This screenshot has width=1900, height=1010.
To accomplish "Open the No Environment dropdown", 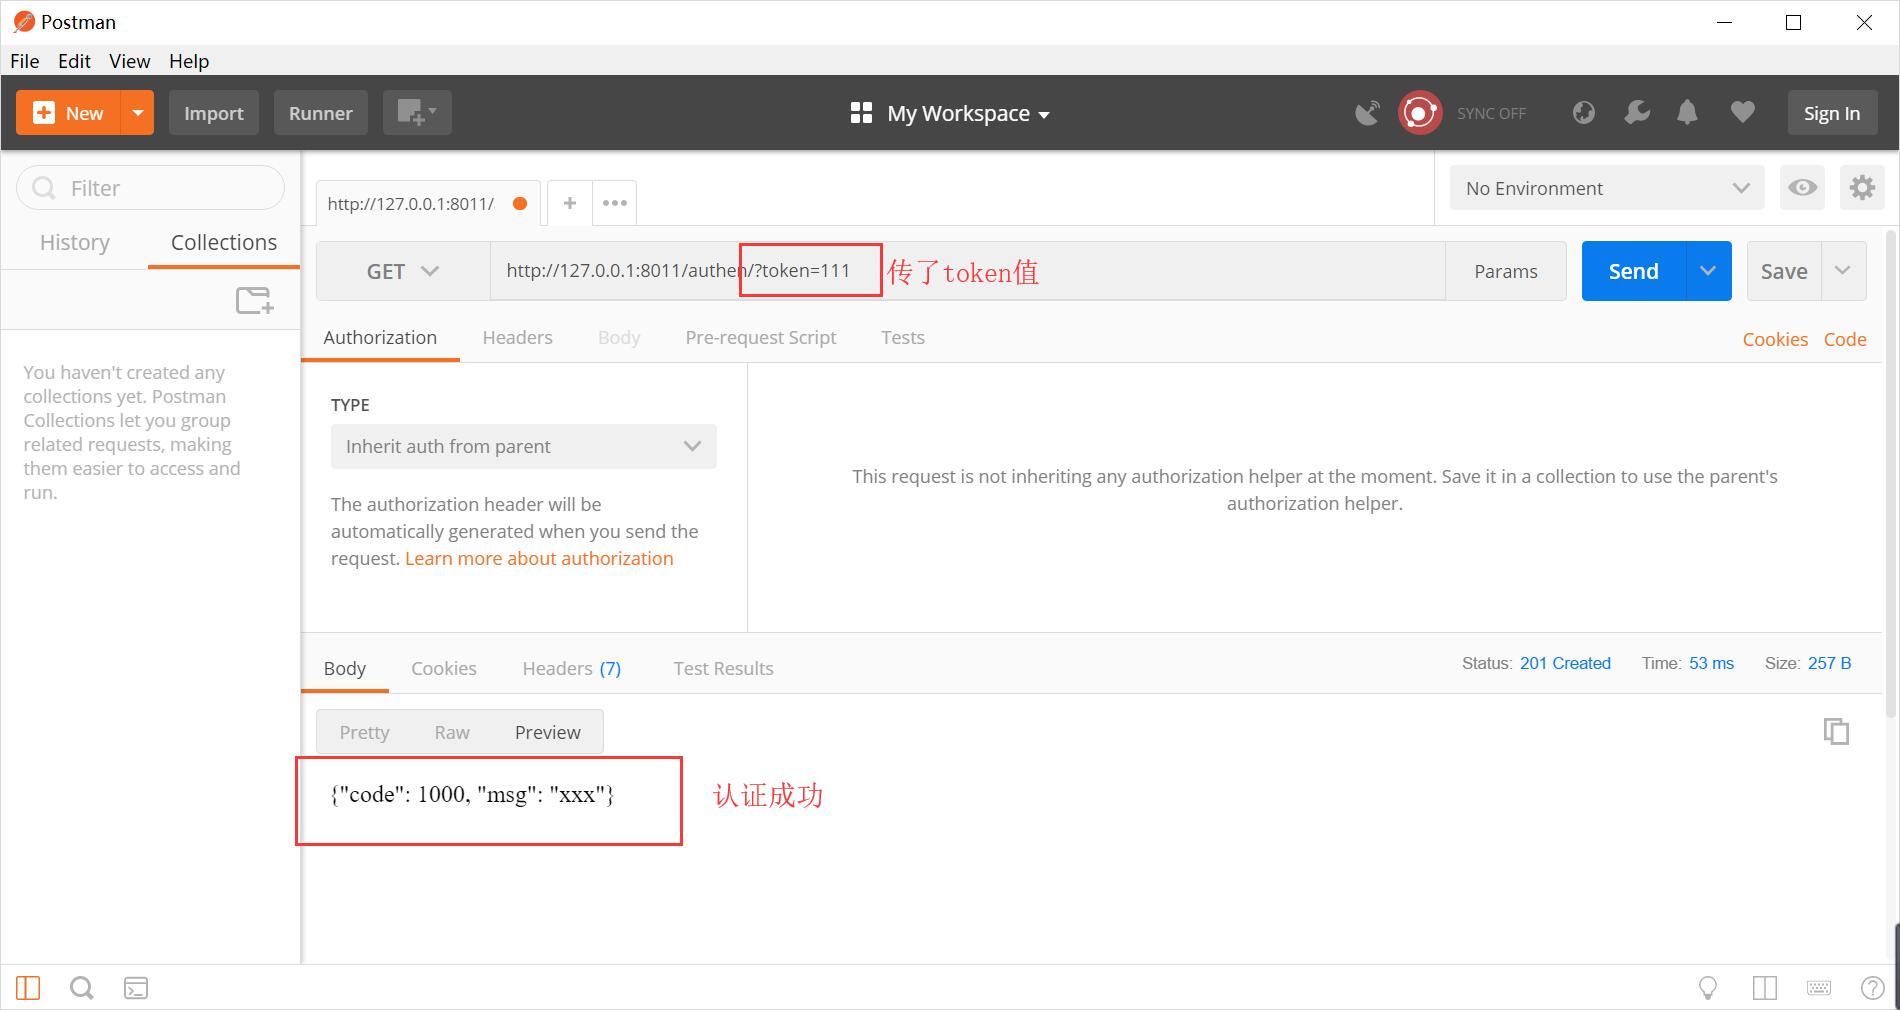I will (x=1607, y=188).
